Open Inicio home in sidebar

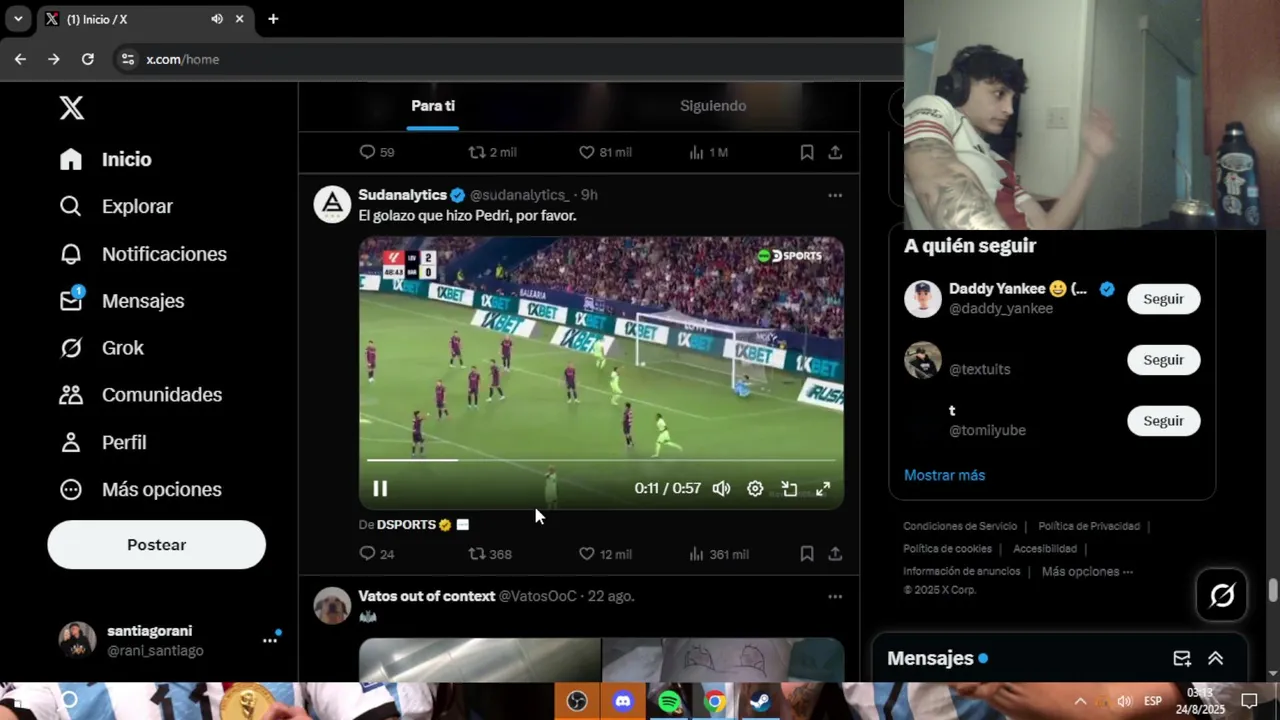(x=105, y=159)
